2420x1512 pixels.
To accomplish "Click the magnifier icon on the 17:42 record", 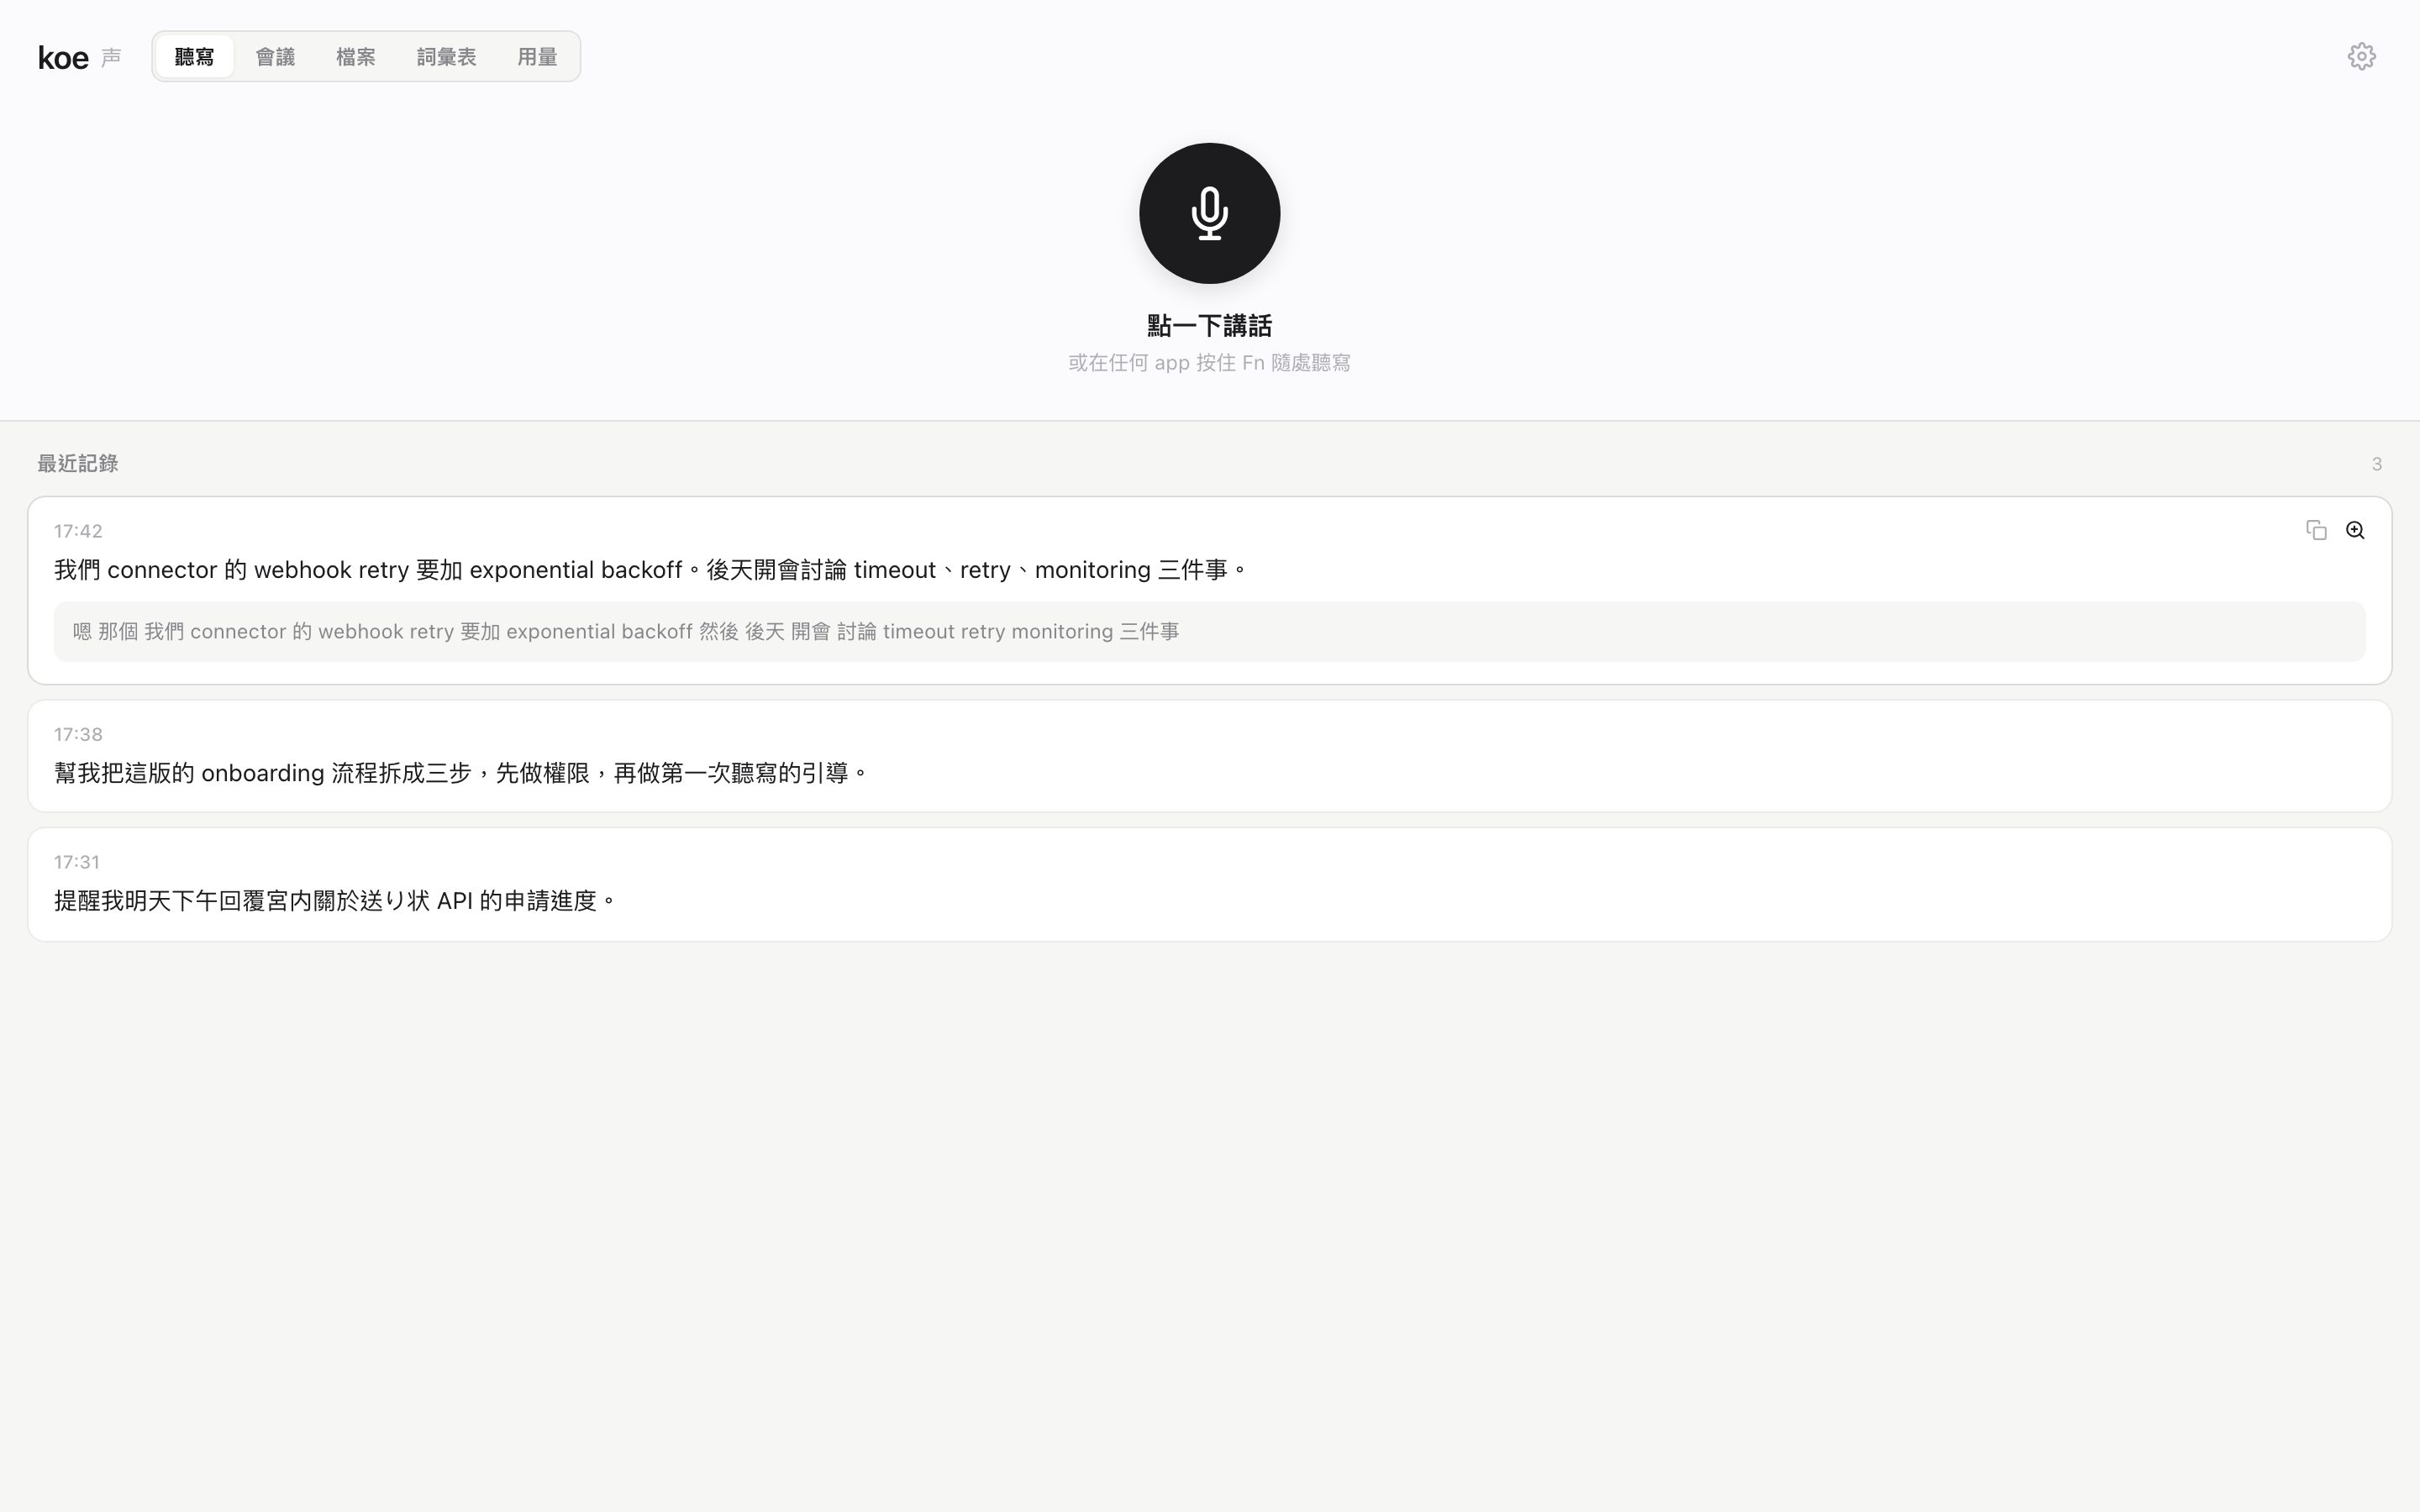I will [x=2355, y=530].
